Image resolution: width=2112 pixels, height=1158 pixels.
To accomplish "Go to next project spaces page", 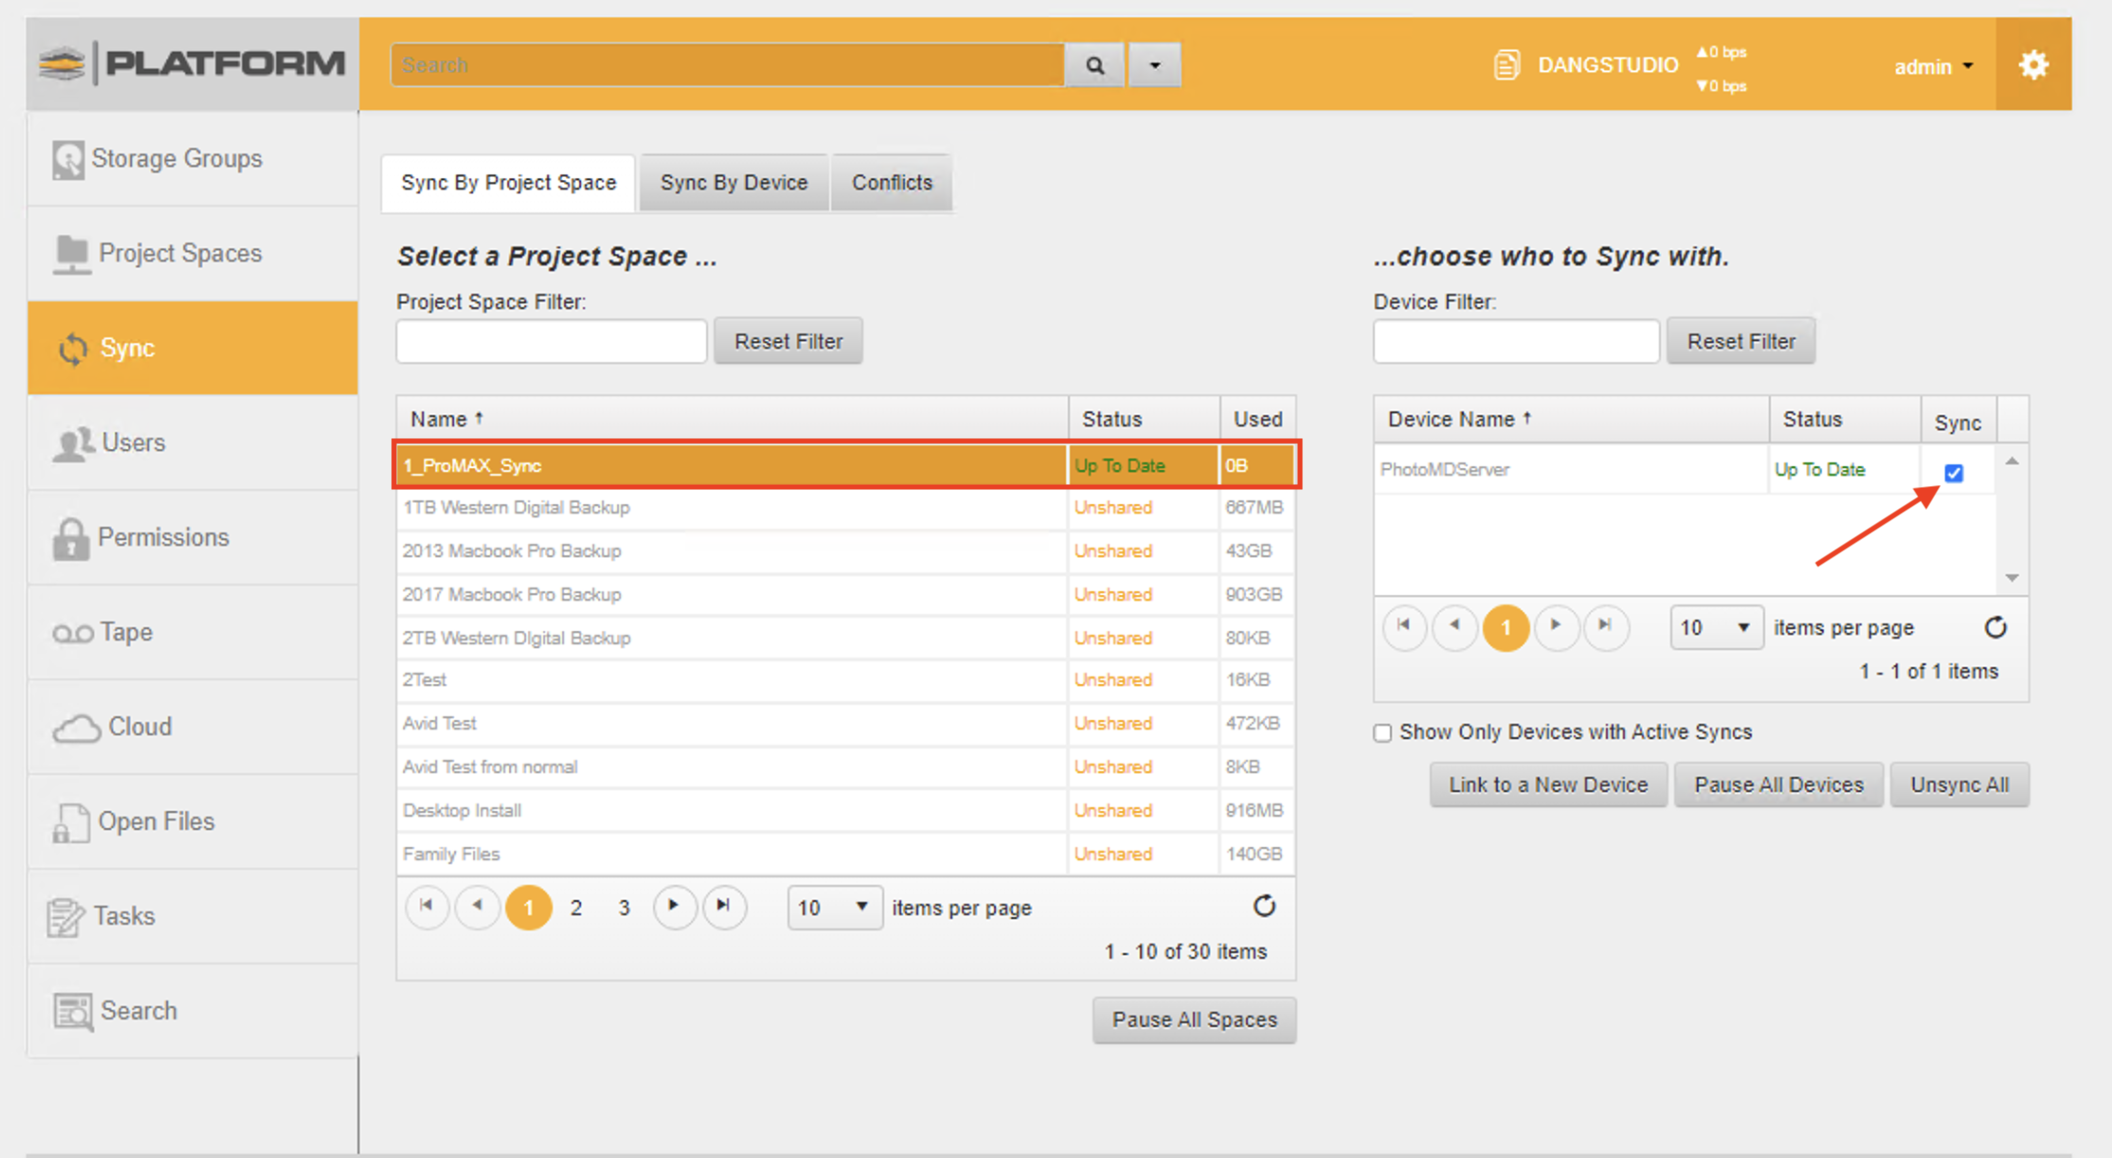I will click(674, 906).
